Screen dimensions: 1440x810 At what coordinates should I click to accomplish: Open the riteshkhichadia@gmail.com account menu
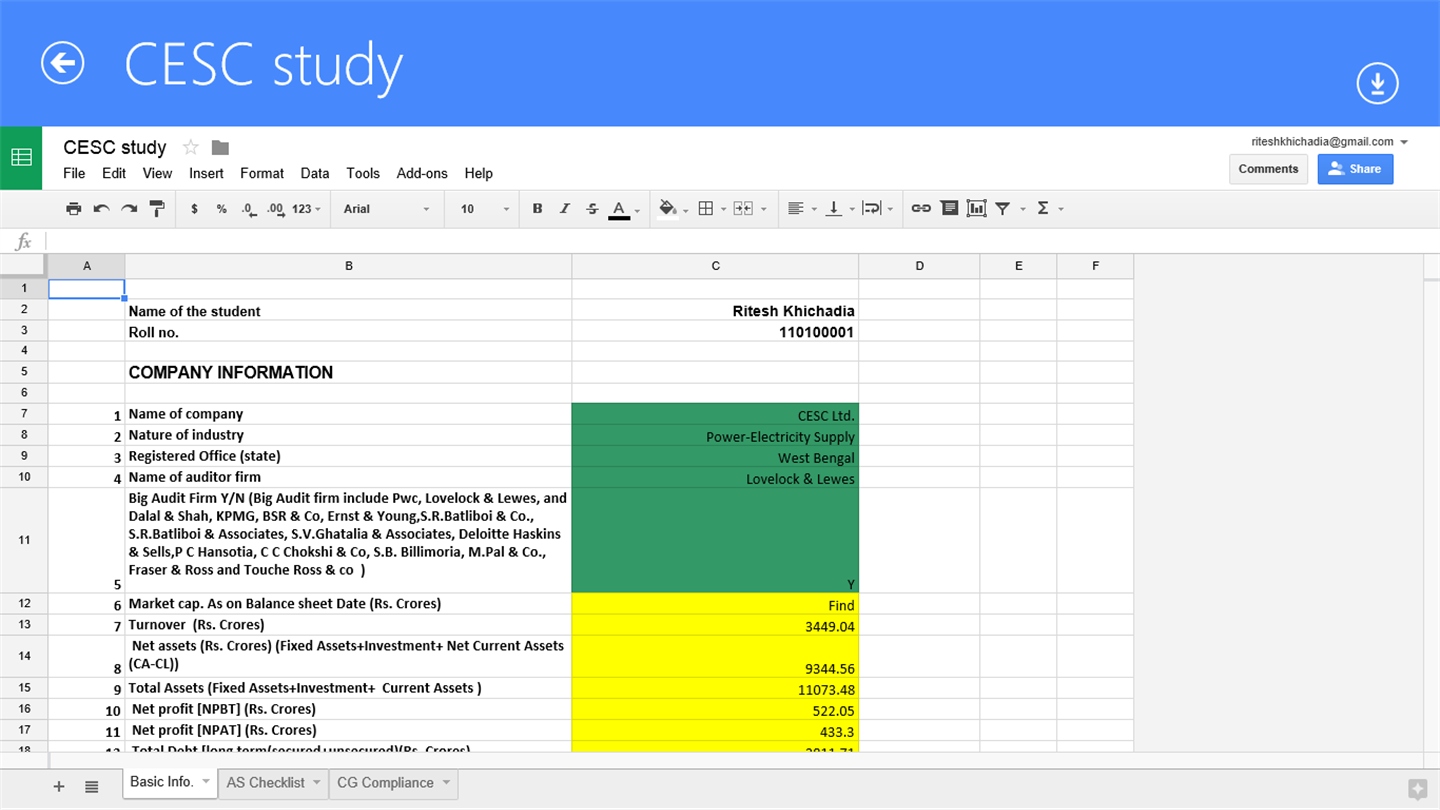tap(1329, 142)
